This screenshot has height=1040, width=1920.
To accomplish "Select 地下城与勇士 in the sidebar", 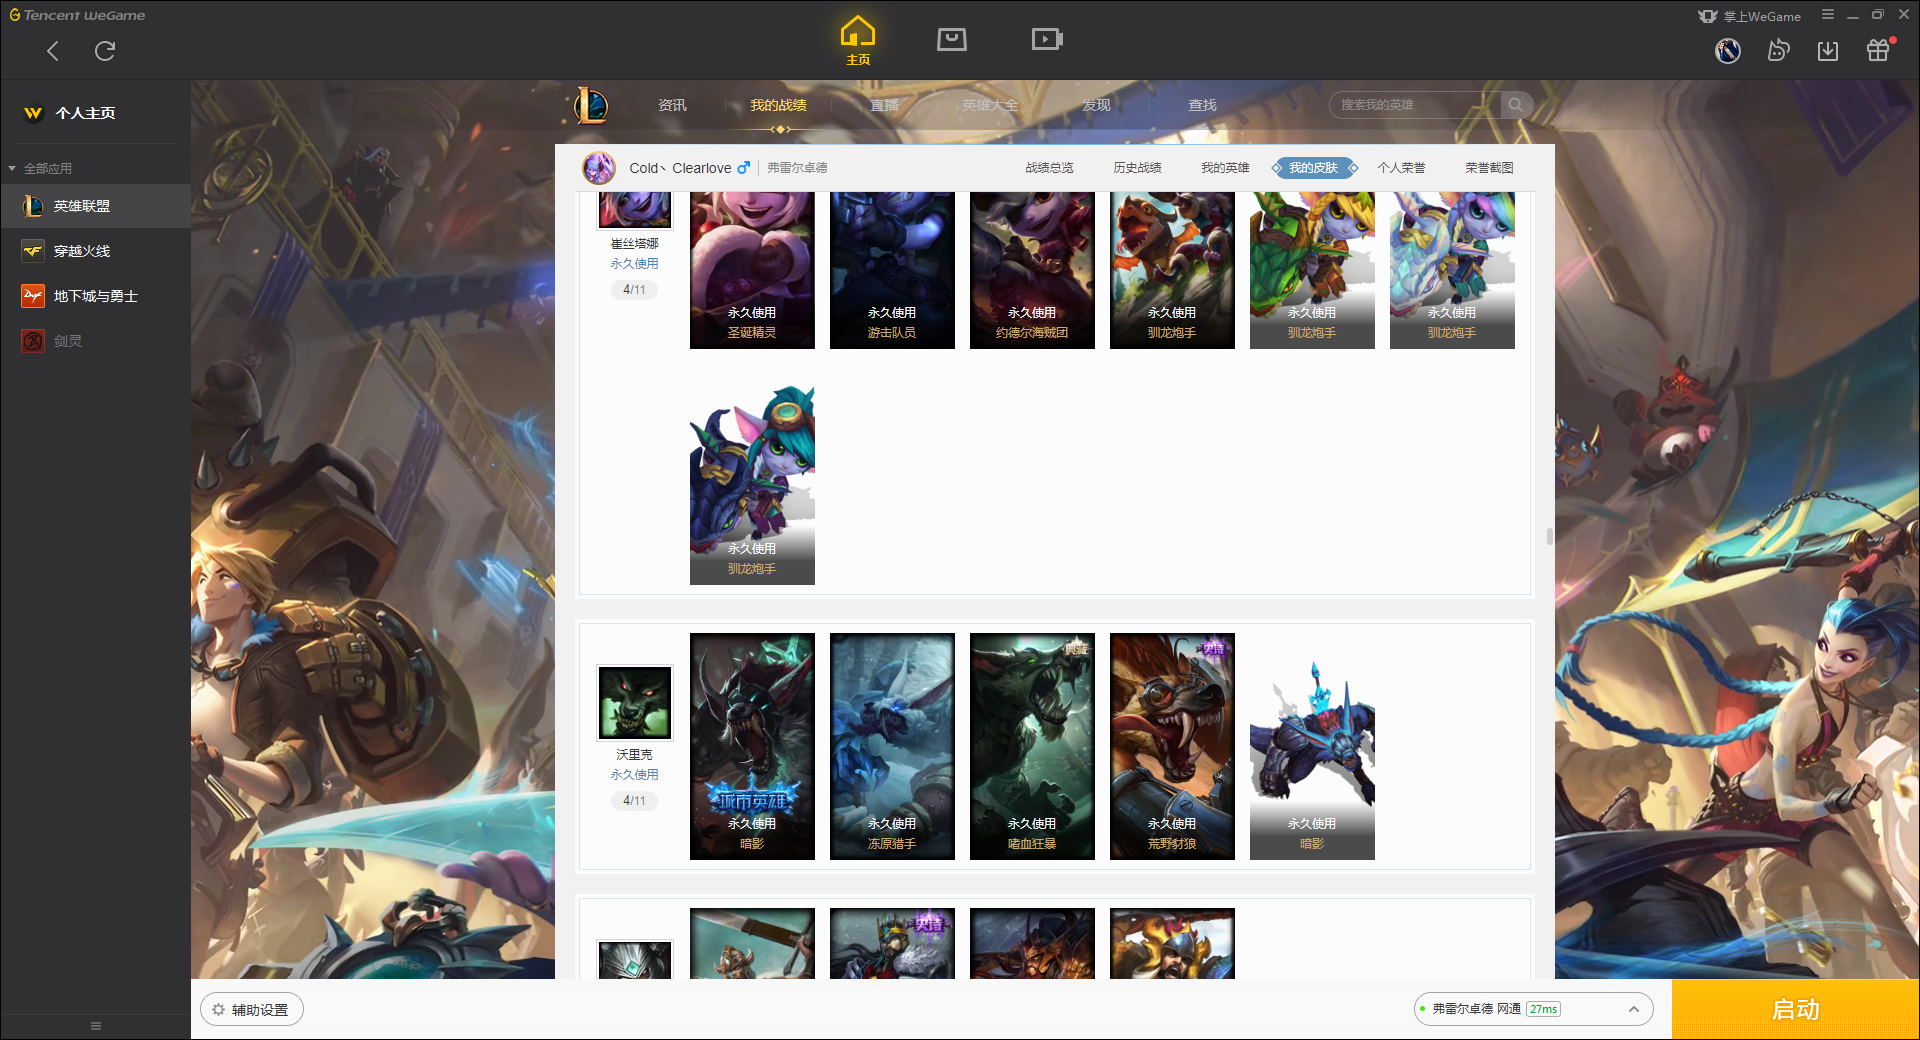I will pyautogui.click(x=95, y=296).
